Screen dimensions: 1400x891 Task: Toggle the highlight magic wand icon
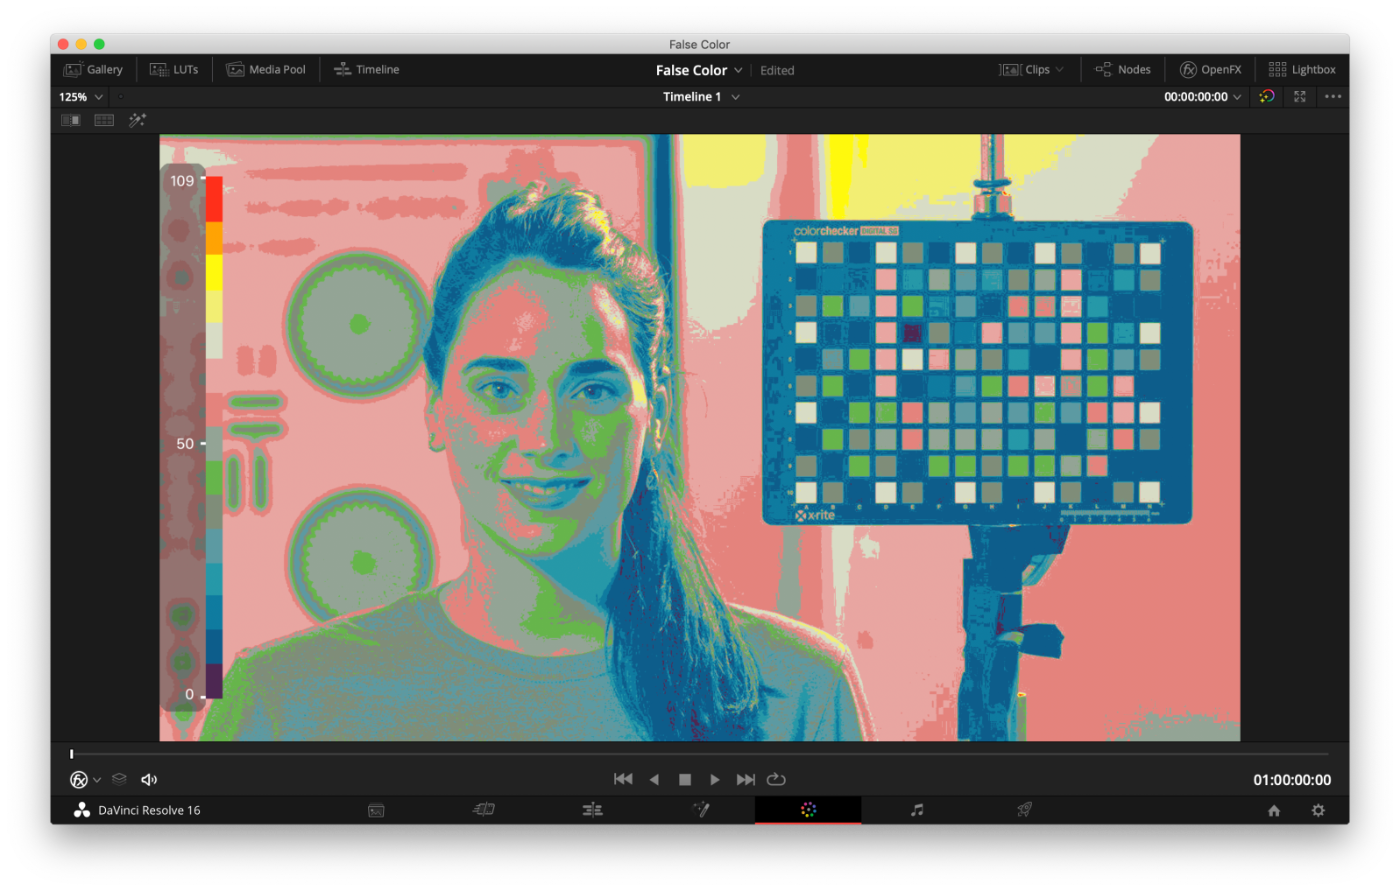[x=137, y=120]
